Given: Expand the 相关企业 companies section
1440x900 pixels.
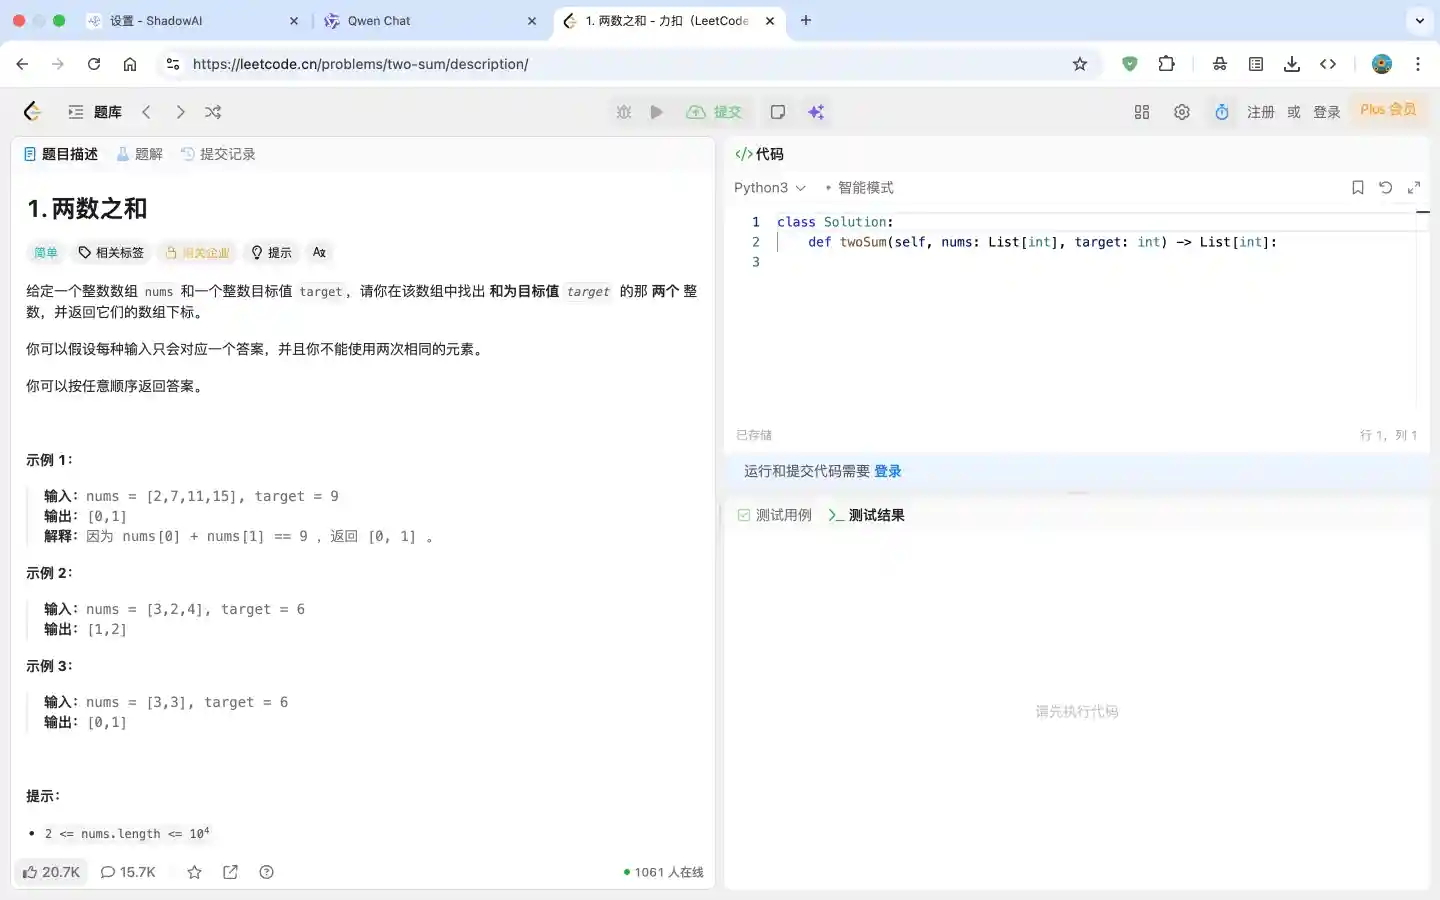Looking at the screenshot, I should point(197,253).
